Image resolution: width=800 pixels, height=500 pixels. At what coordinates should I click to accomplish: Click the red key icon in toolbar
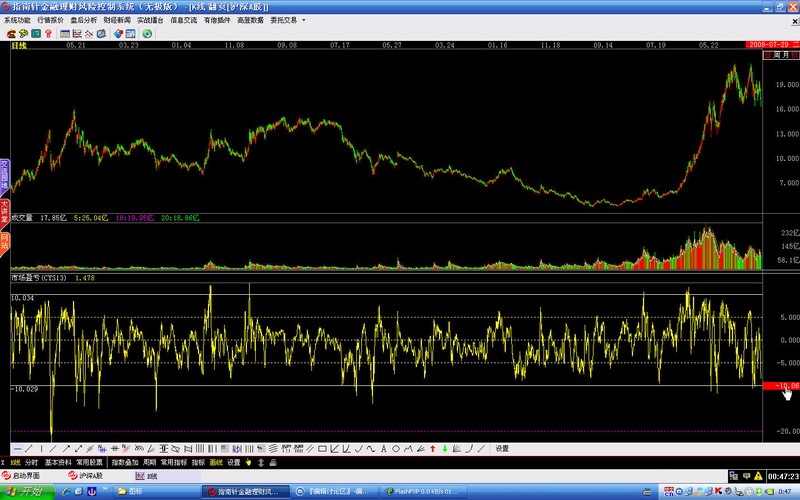[49, 33]
